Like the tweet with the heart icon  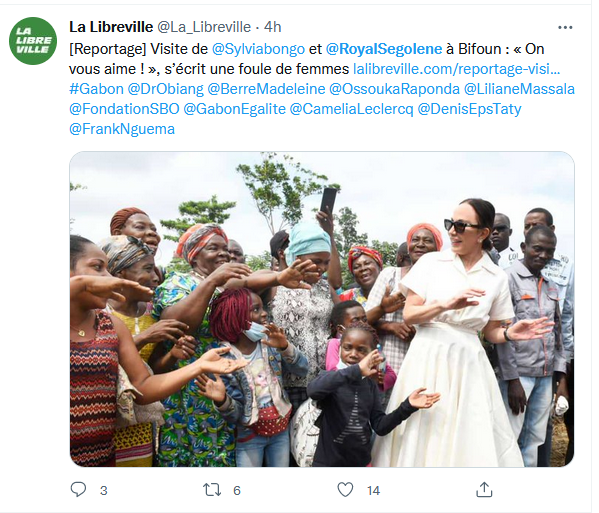[345, 490]
